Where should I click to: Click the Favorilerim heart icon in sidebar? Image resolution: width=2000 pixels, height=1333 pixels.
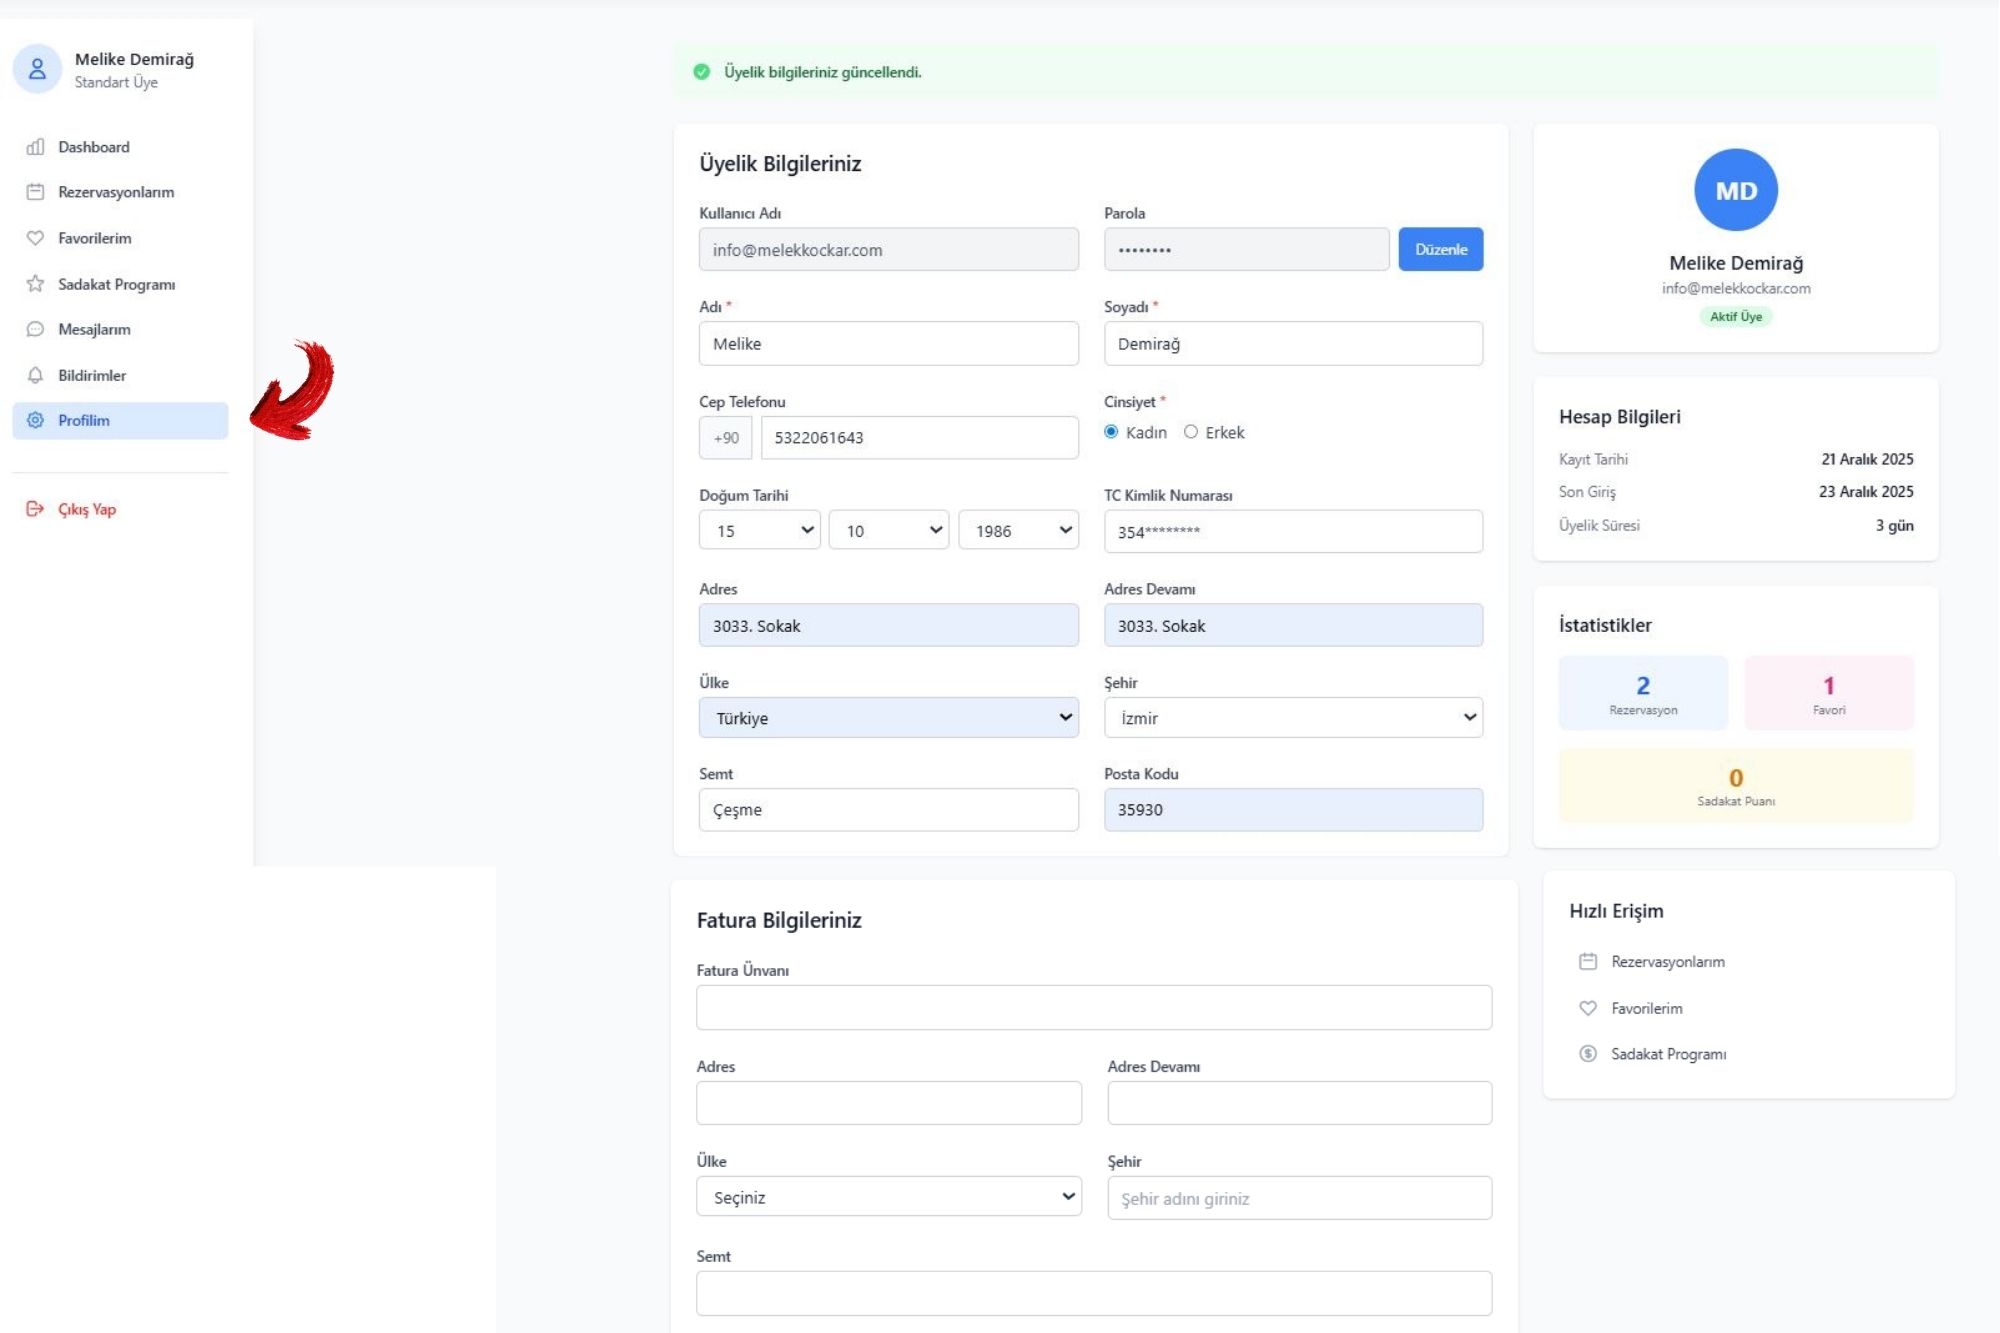[x=35, y=238]
